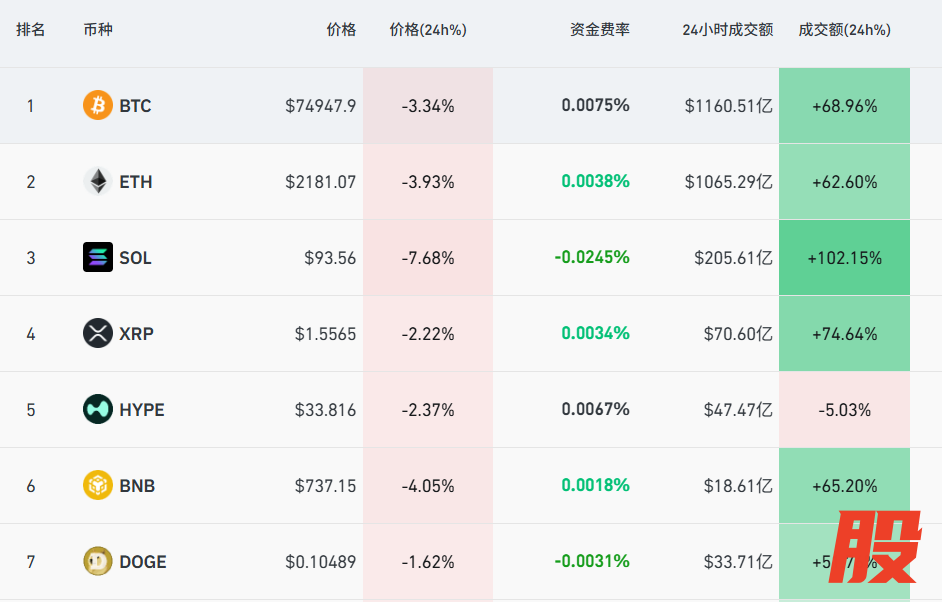Sort by 排名 column header
The height and width of the screenshot is (602, 942).
(31, 30)
